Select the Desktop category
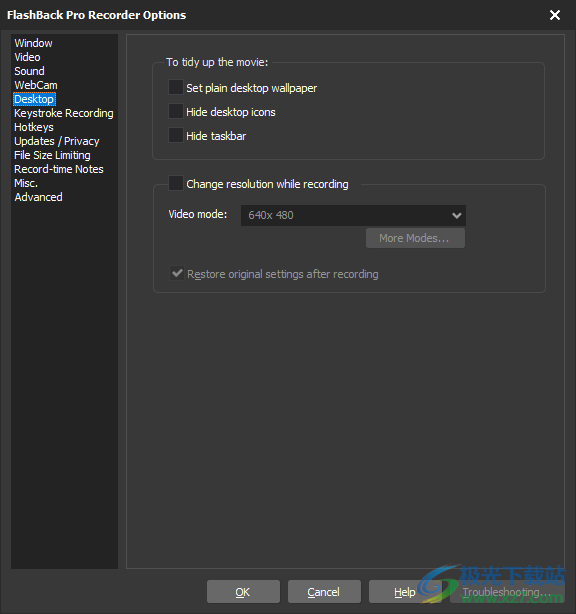This screenshot has height=614, width=576. (34, 99)
